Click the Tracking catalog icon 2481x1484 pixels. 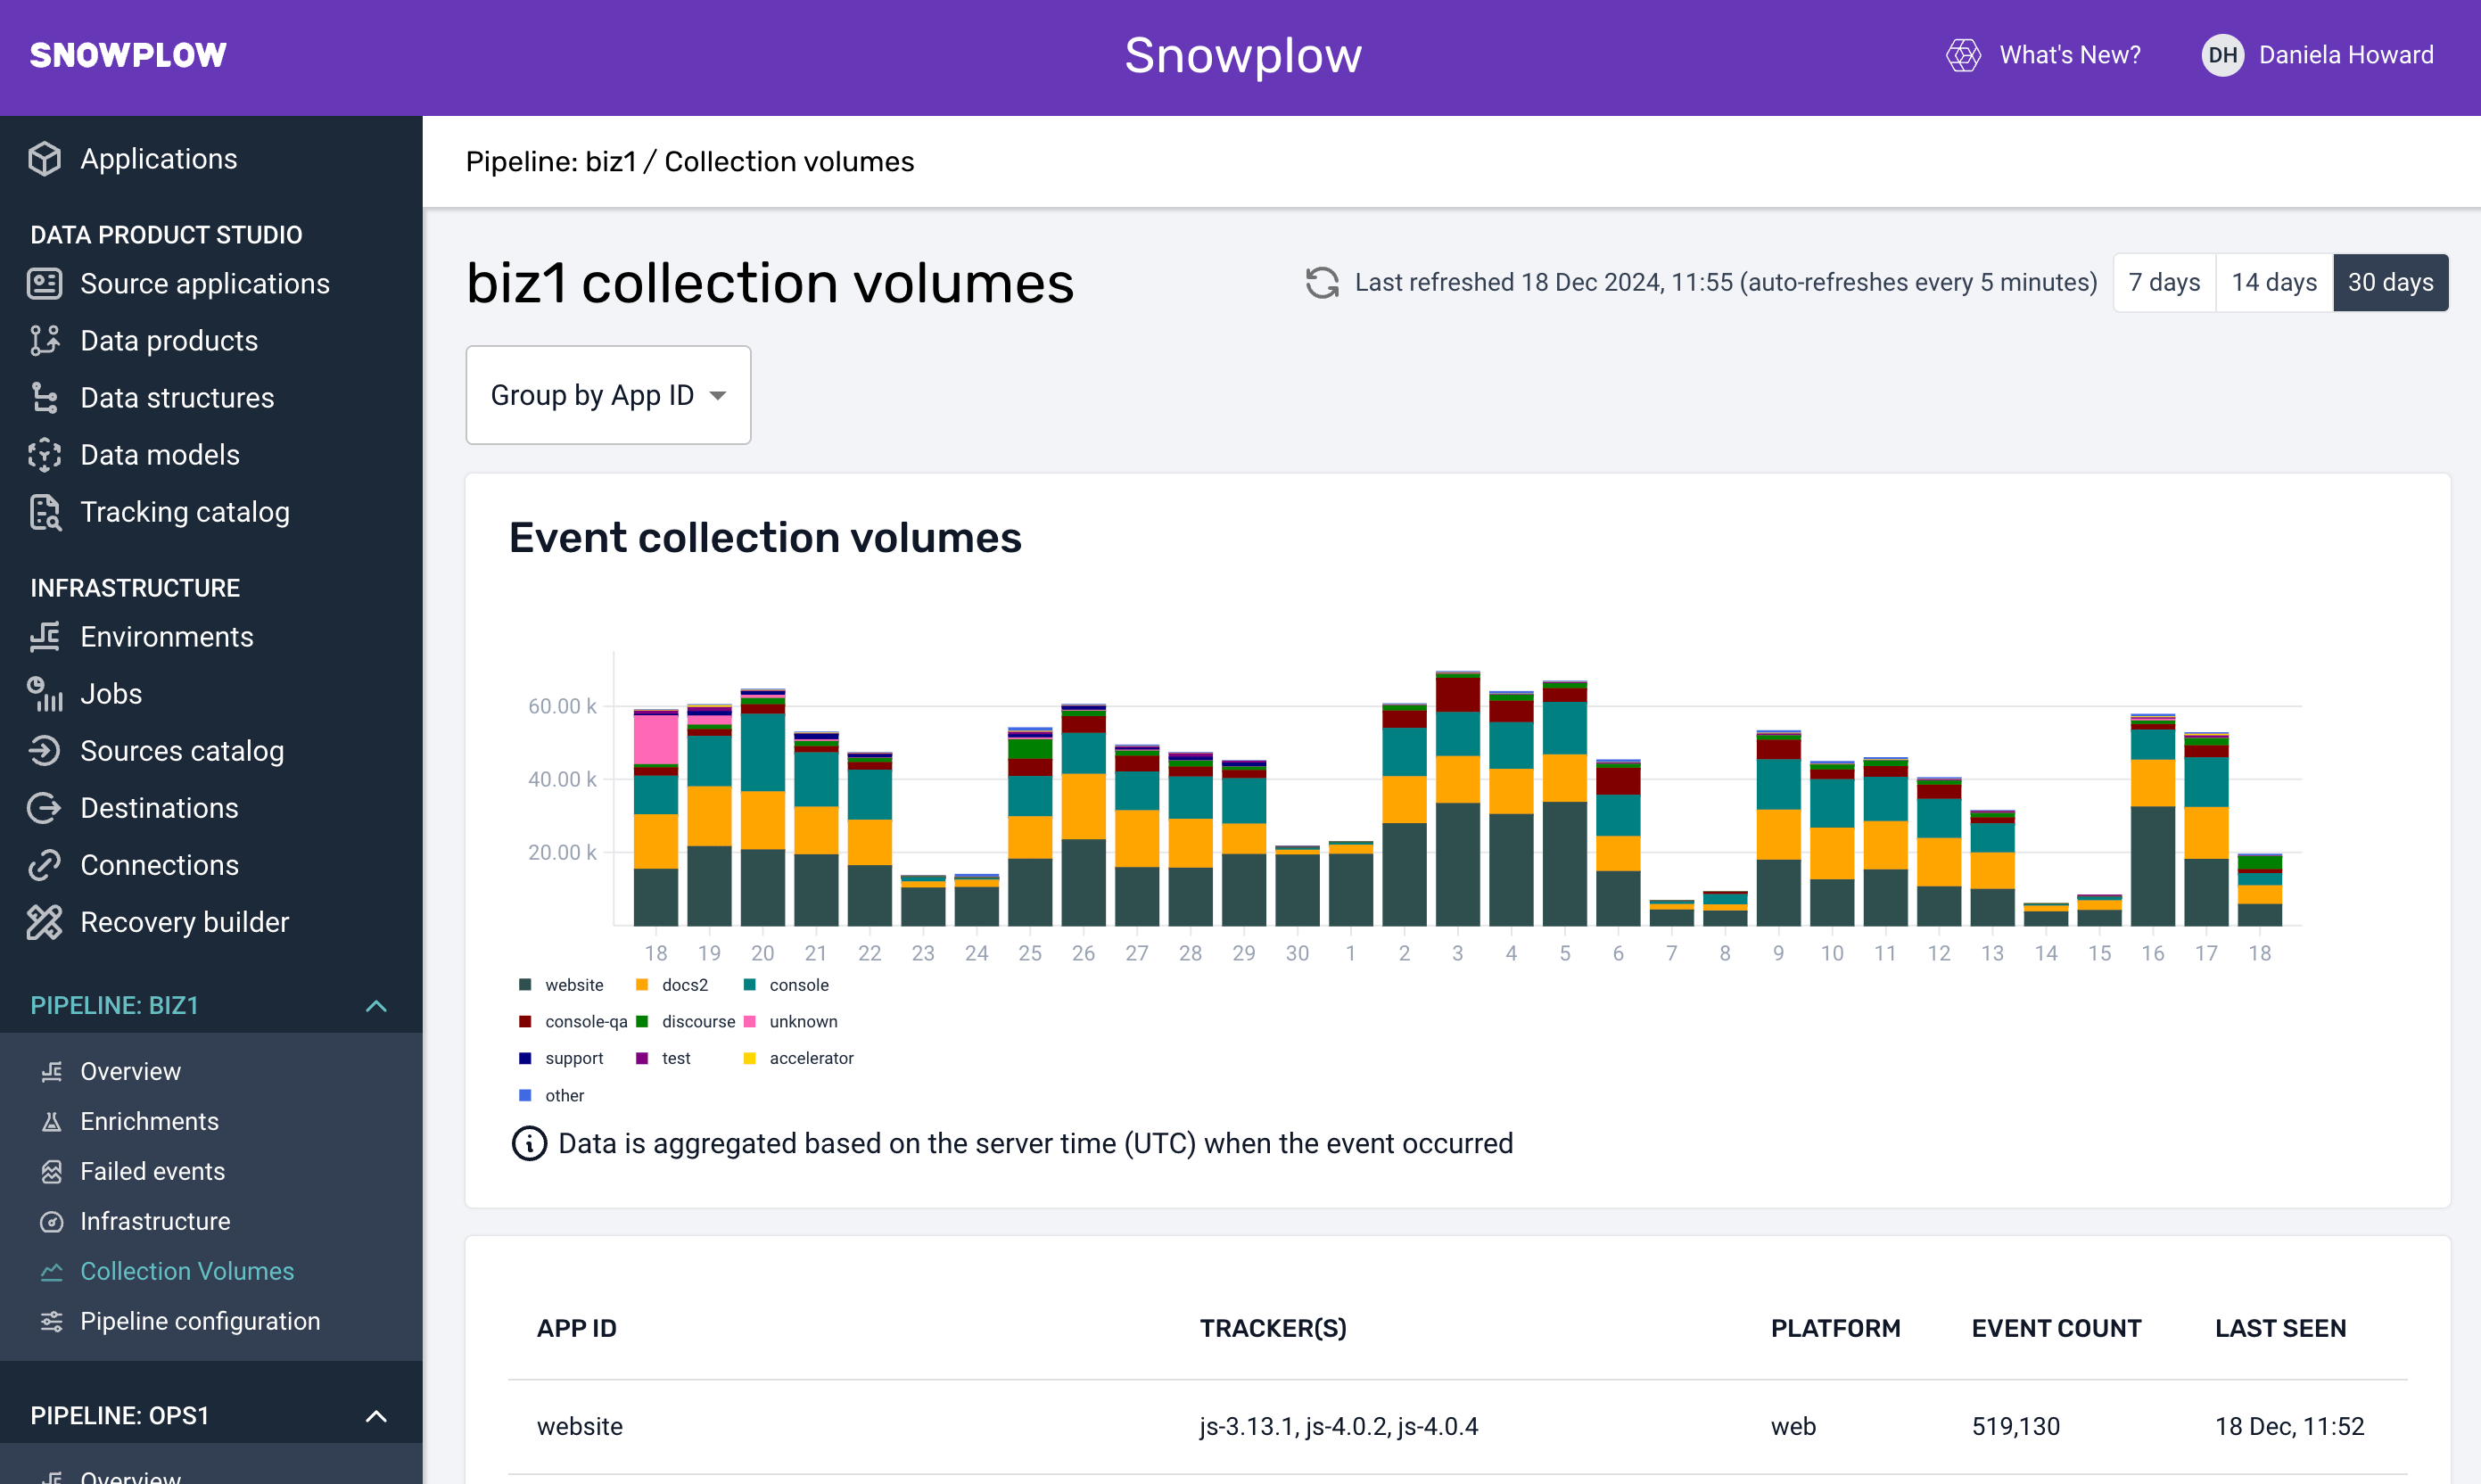click(x=45, y=512)
